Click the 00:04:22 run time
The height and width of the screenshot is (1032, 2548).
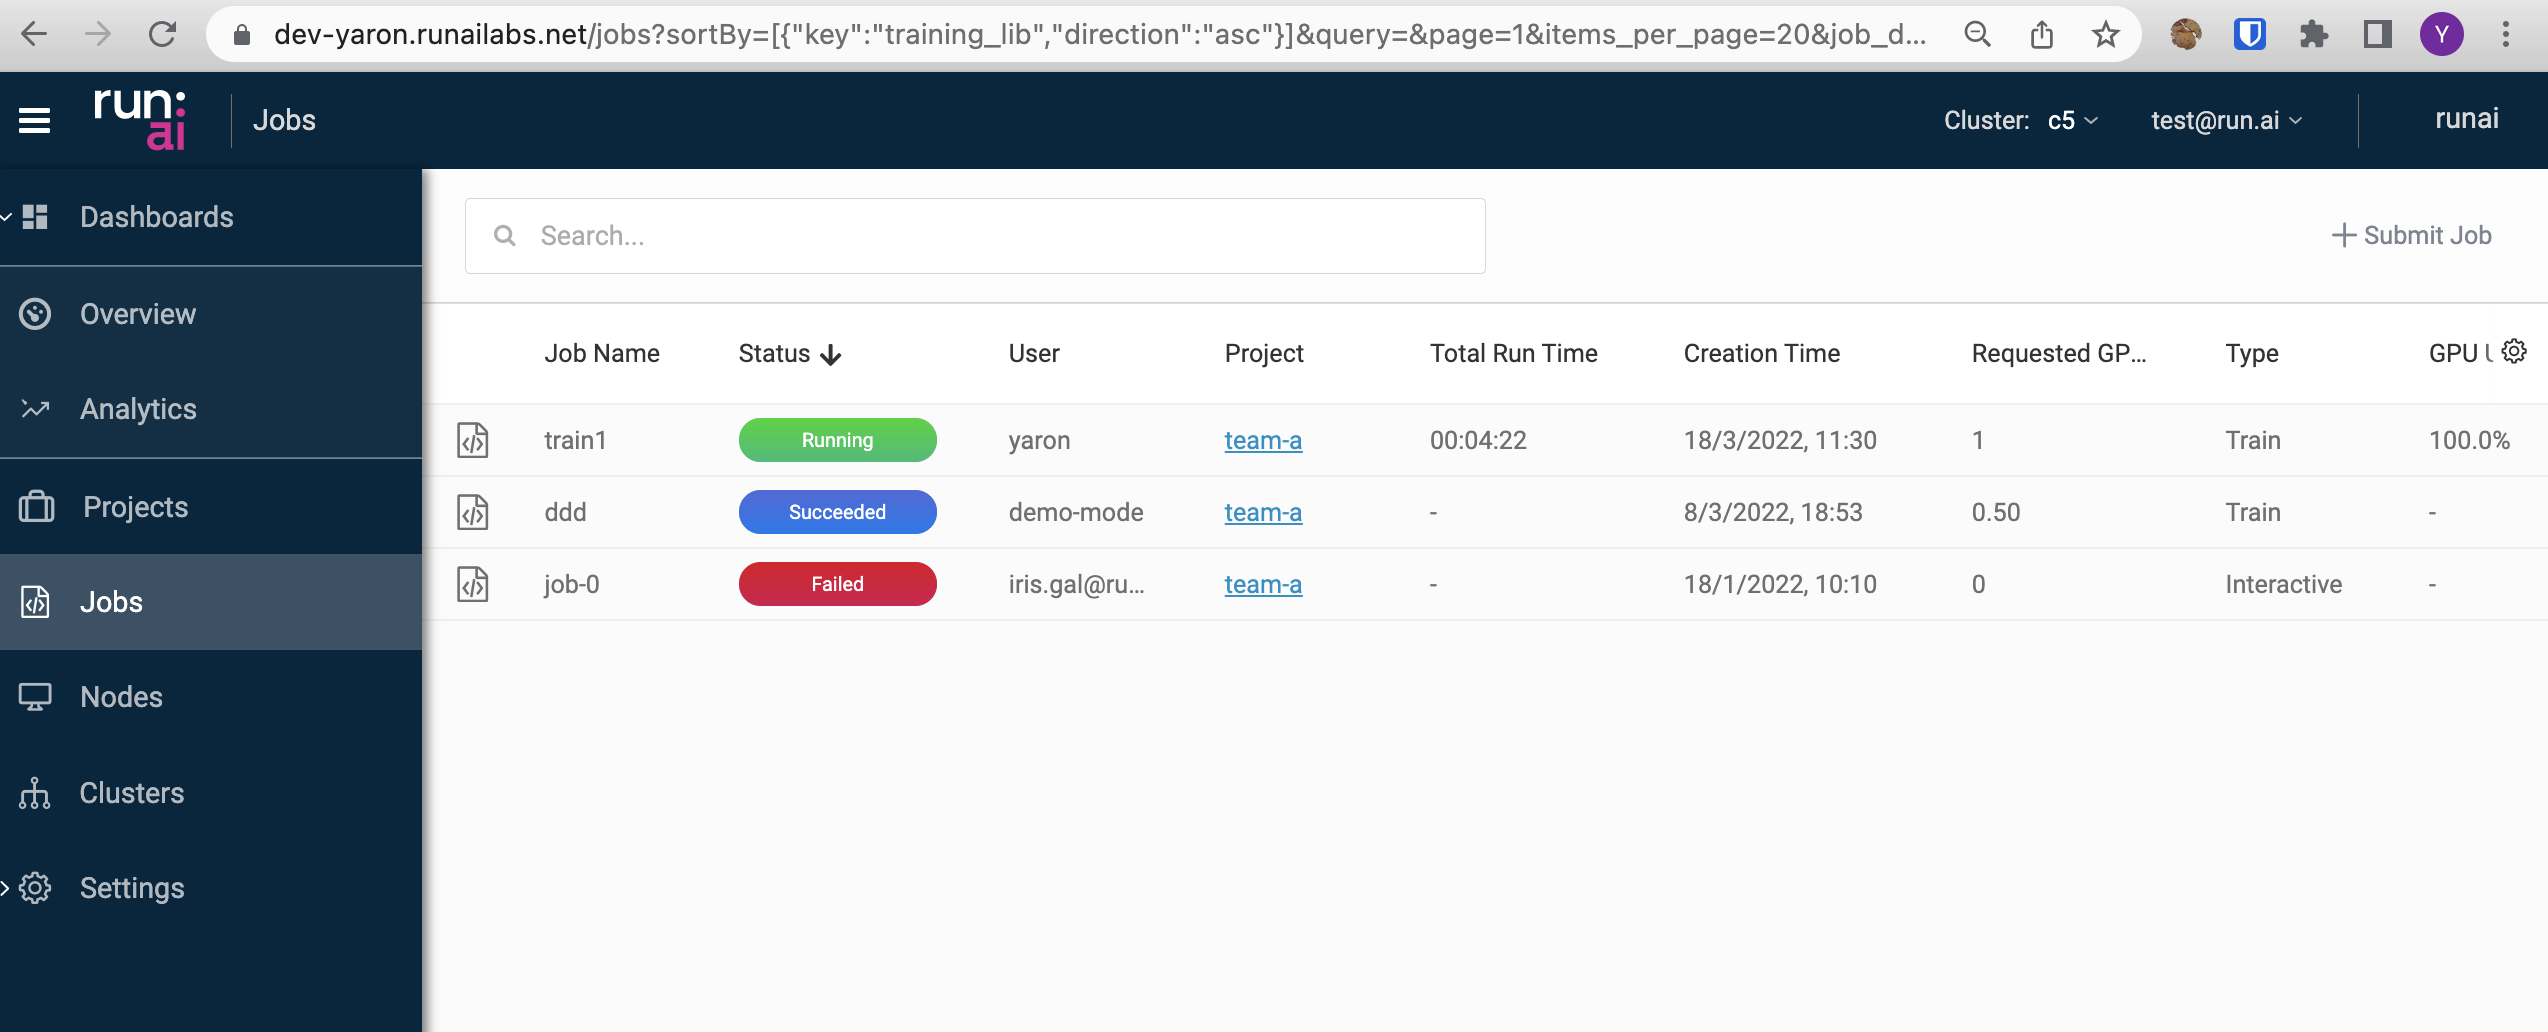pos(1478,440)
